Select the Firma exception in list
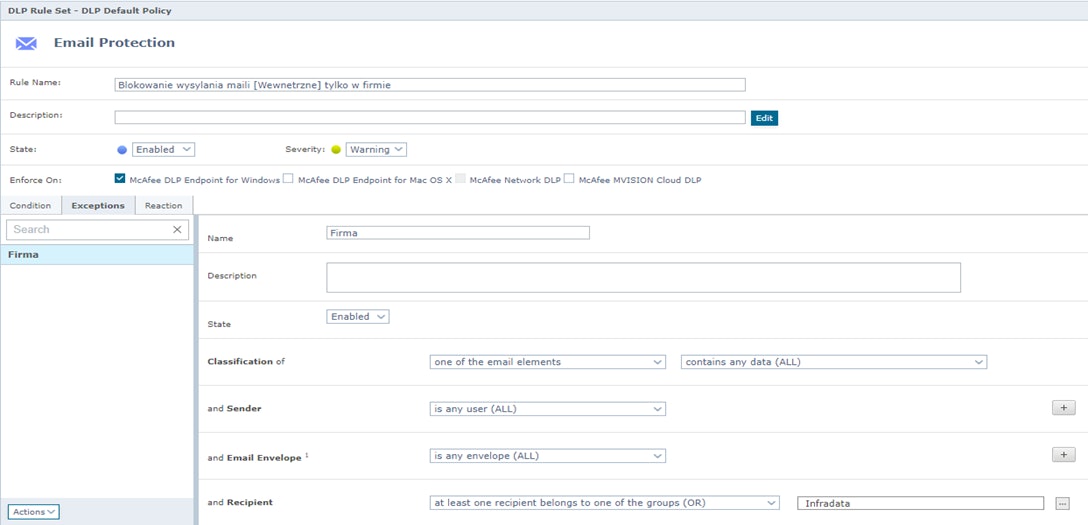This screenshot has width=1088, height=525. pos(98,255)
